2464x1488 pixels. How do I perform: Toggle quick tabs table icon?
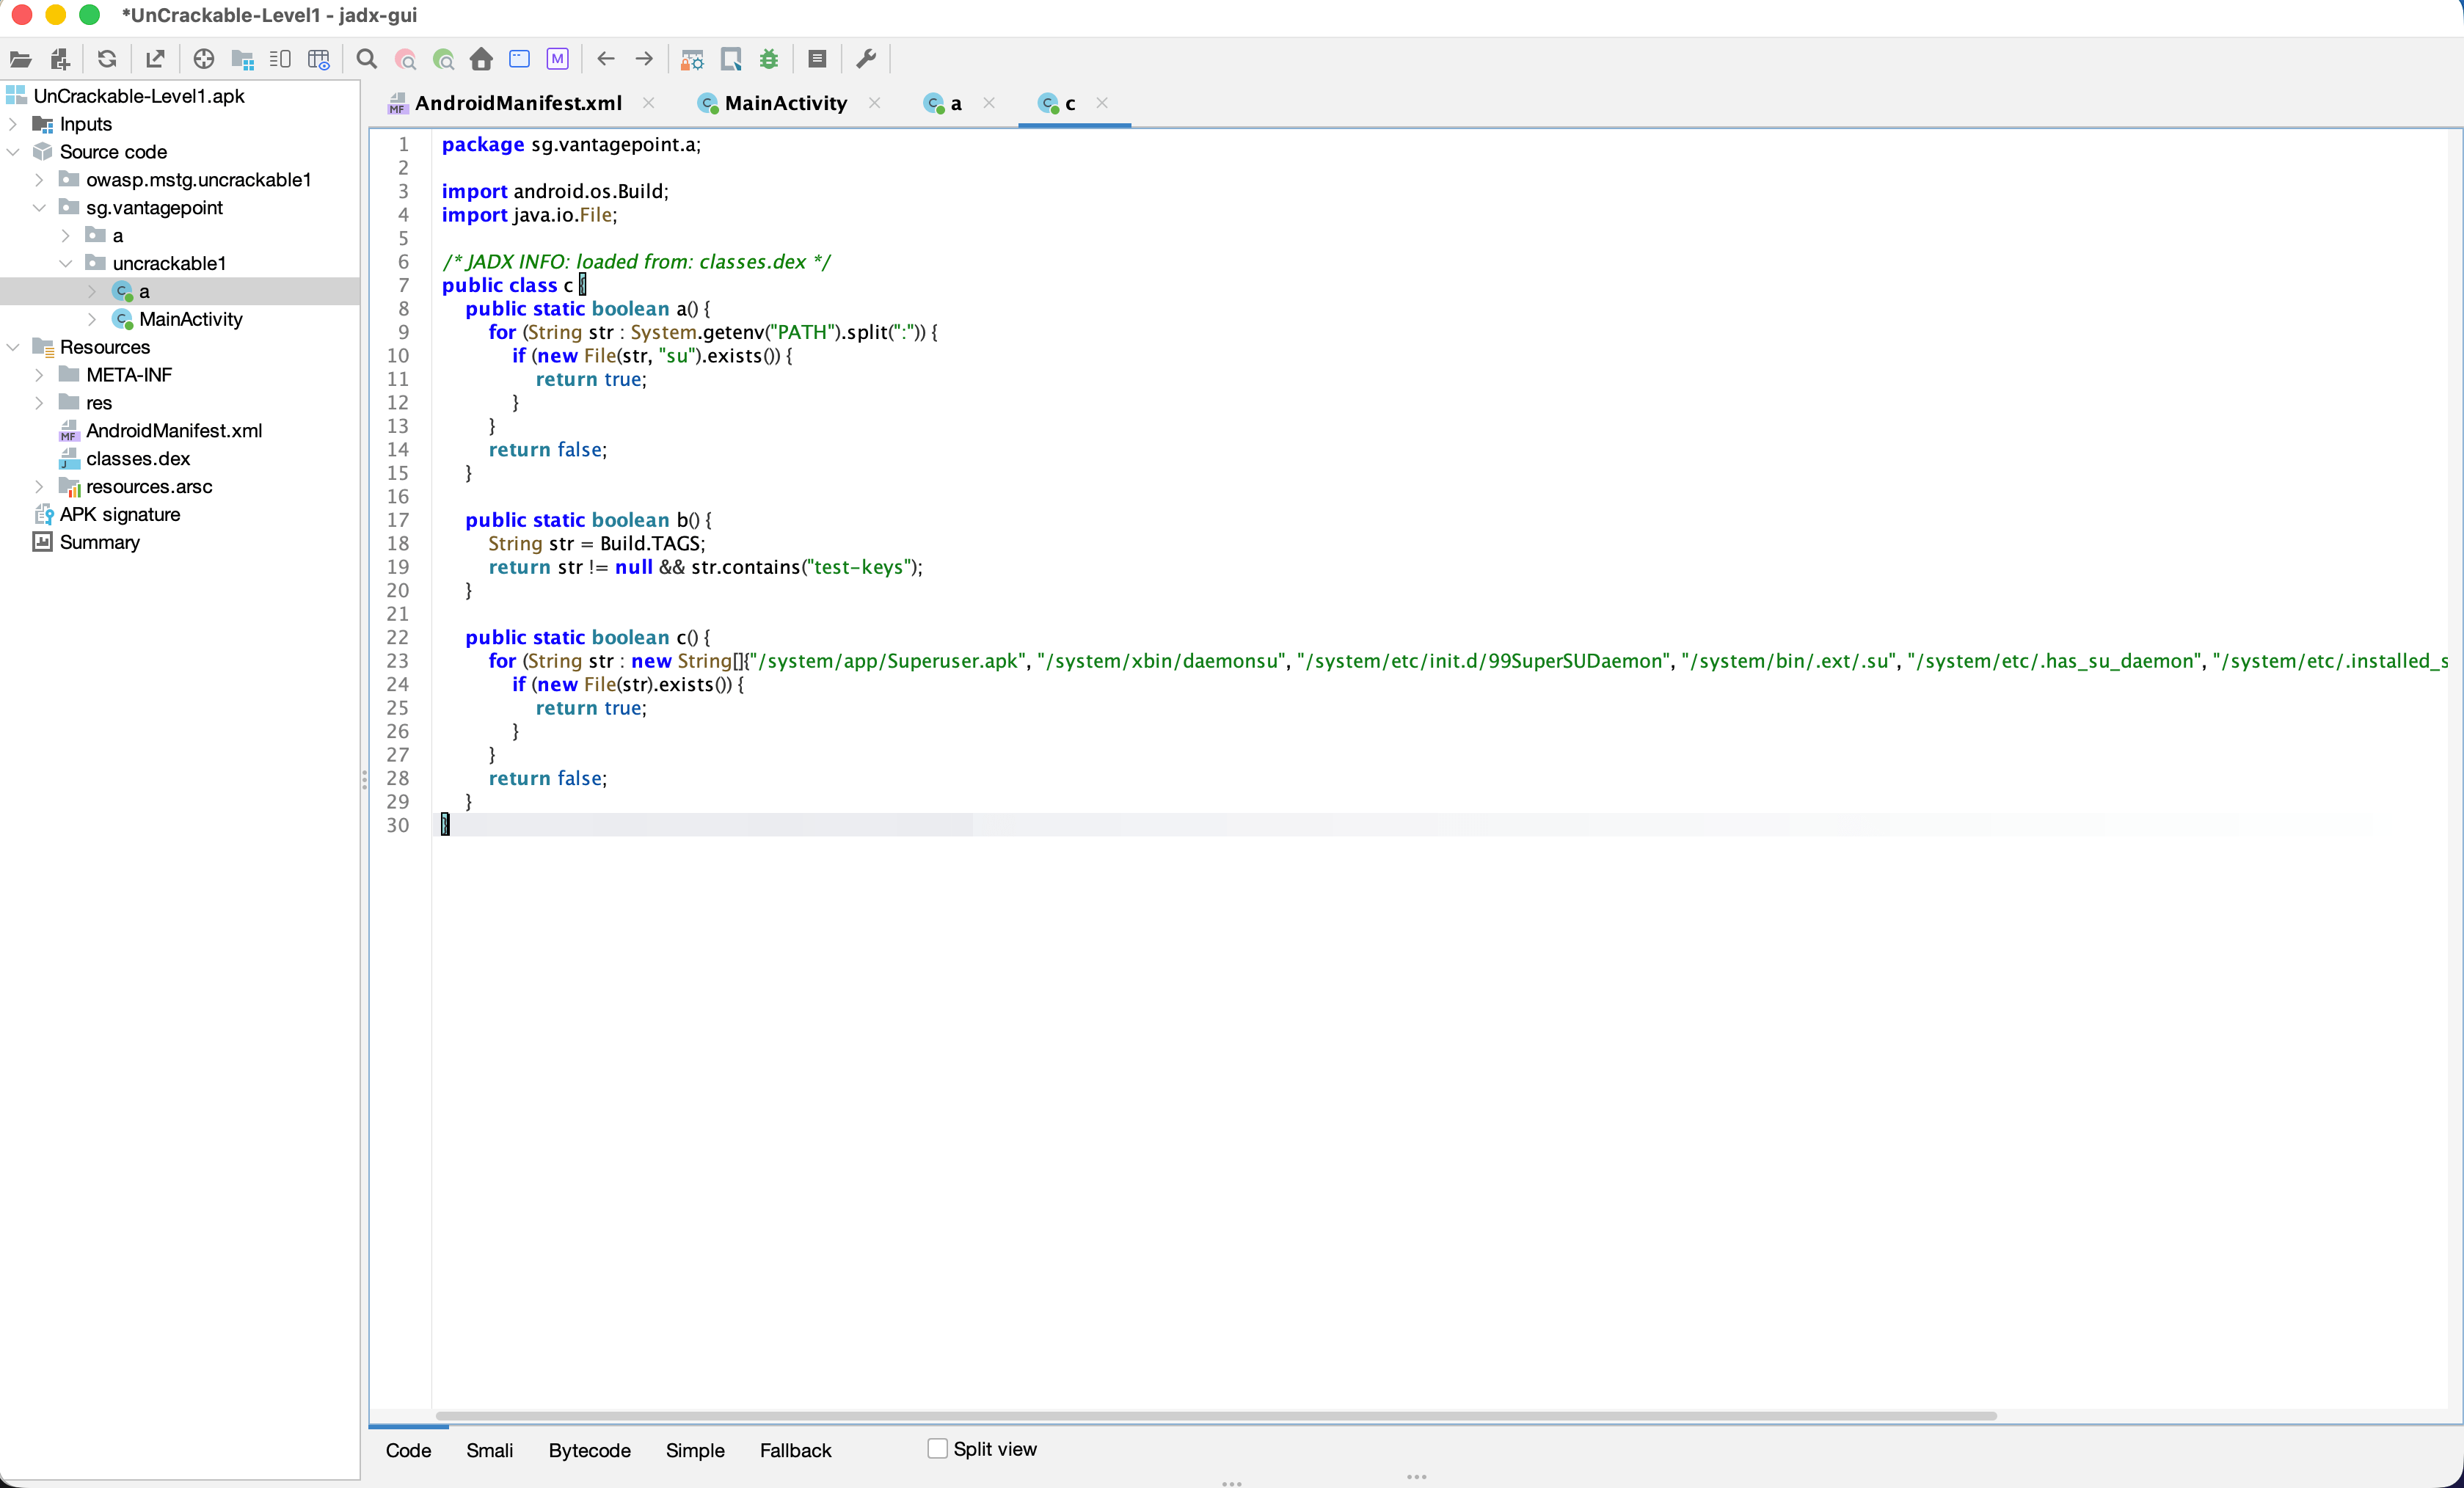pos(319,59)
